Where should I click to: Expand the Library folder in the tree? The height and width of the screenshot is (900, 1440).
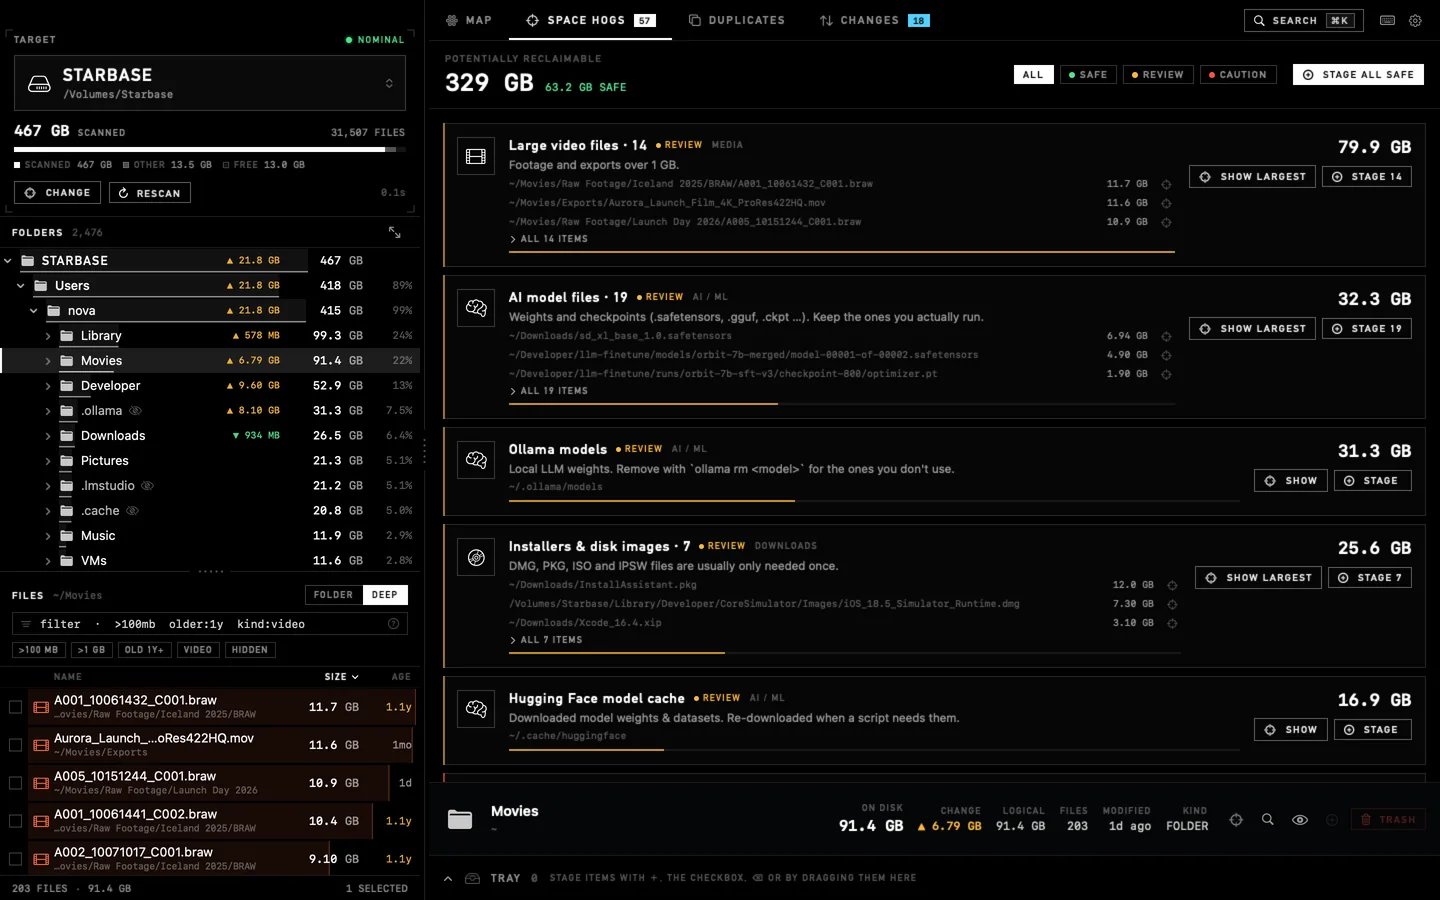pyautogui.click(x=47, y=336)
